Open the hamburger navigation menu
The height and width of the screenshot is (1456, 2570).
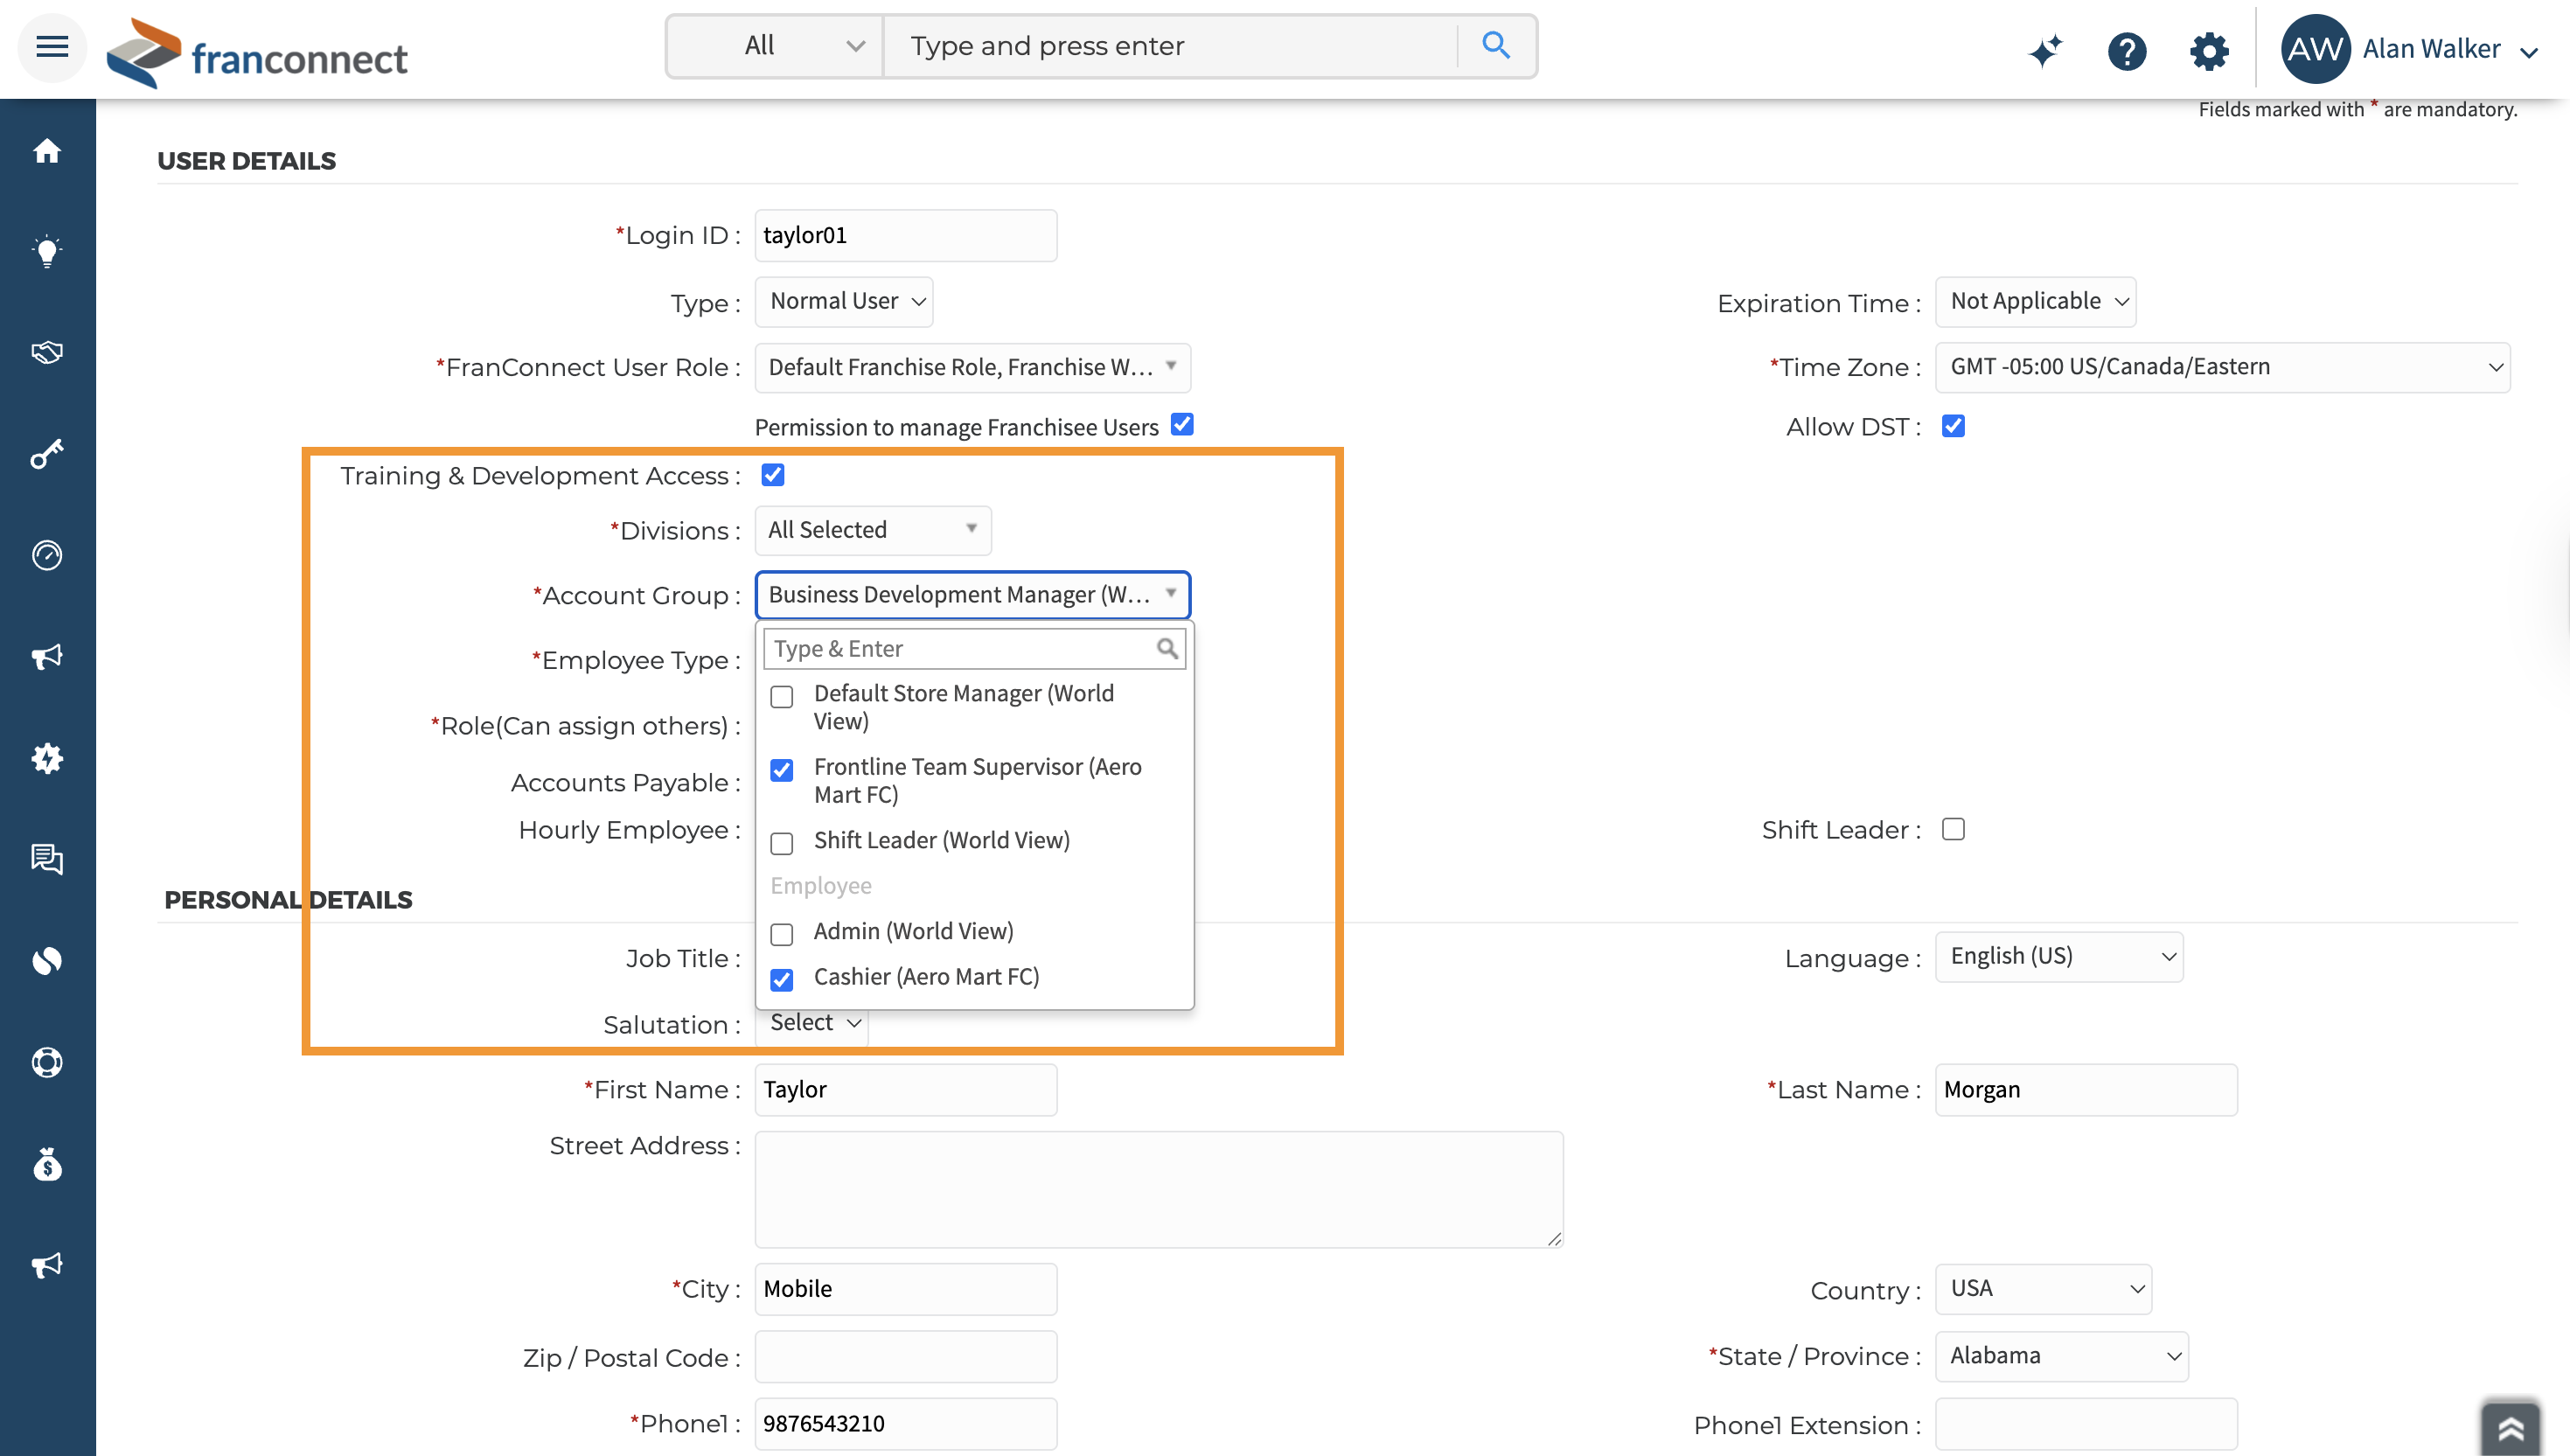click(x=52, y=47)
